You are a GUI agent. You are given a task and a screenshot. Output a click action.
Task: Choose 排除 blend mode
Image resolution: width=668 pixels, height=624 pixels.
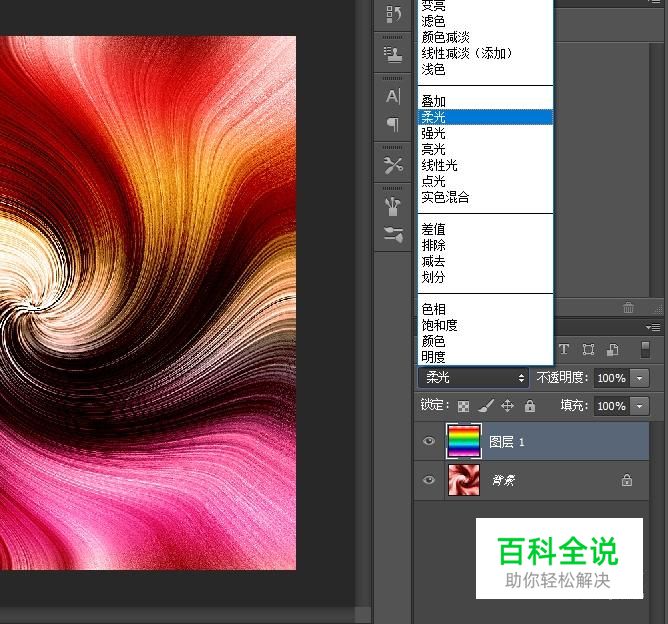click(485, 245)
